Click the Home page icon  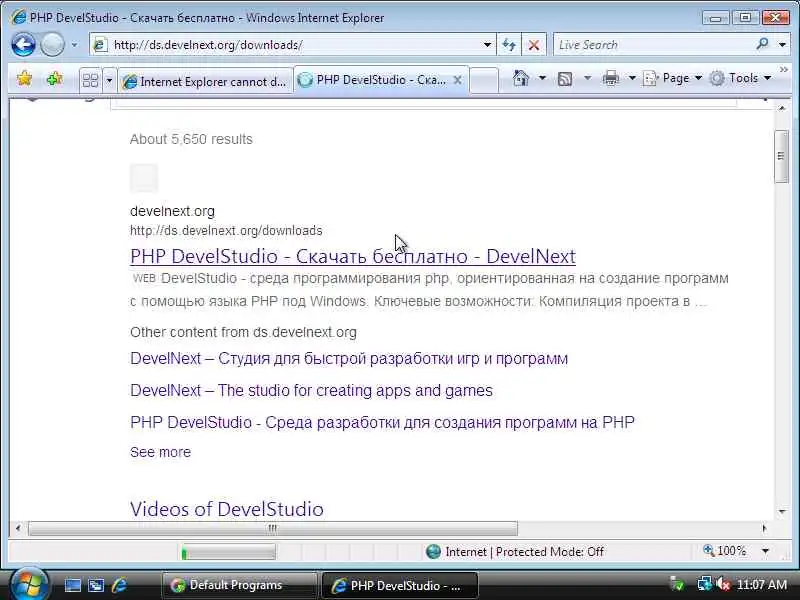520,78
